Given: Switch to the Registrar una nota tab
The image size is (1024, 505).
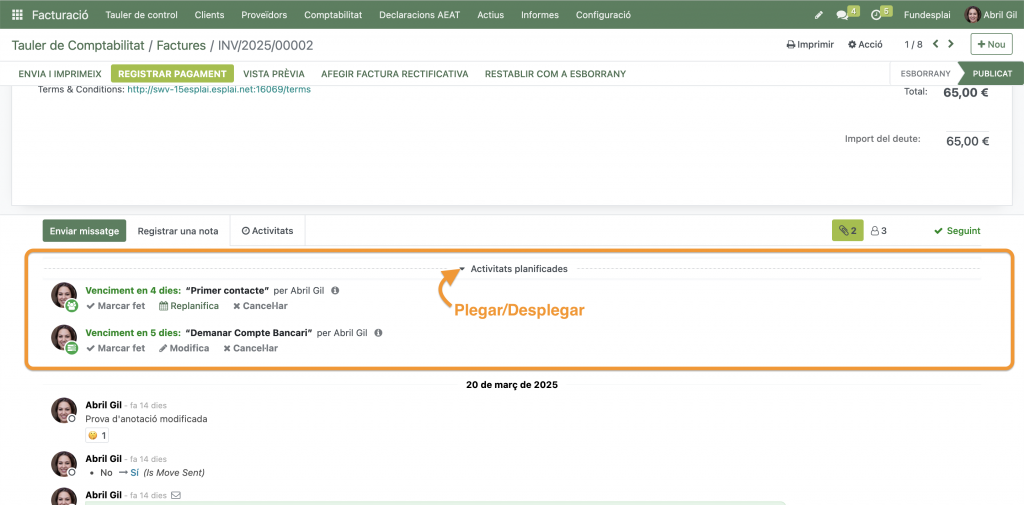Looking at the screenshot, I should pyautogui.click(x=178, y=231).
